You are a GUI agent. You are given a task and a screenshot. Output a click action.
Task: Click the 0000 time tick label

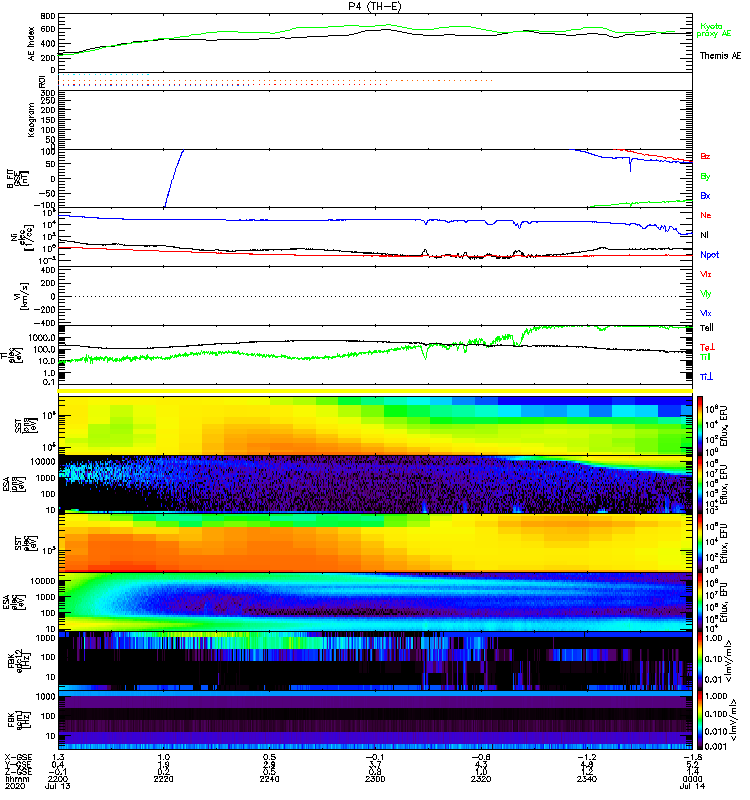point(692,779)
